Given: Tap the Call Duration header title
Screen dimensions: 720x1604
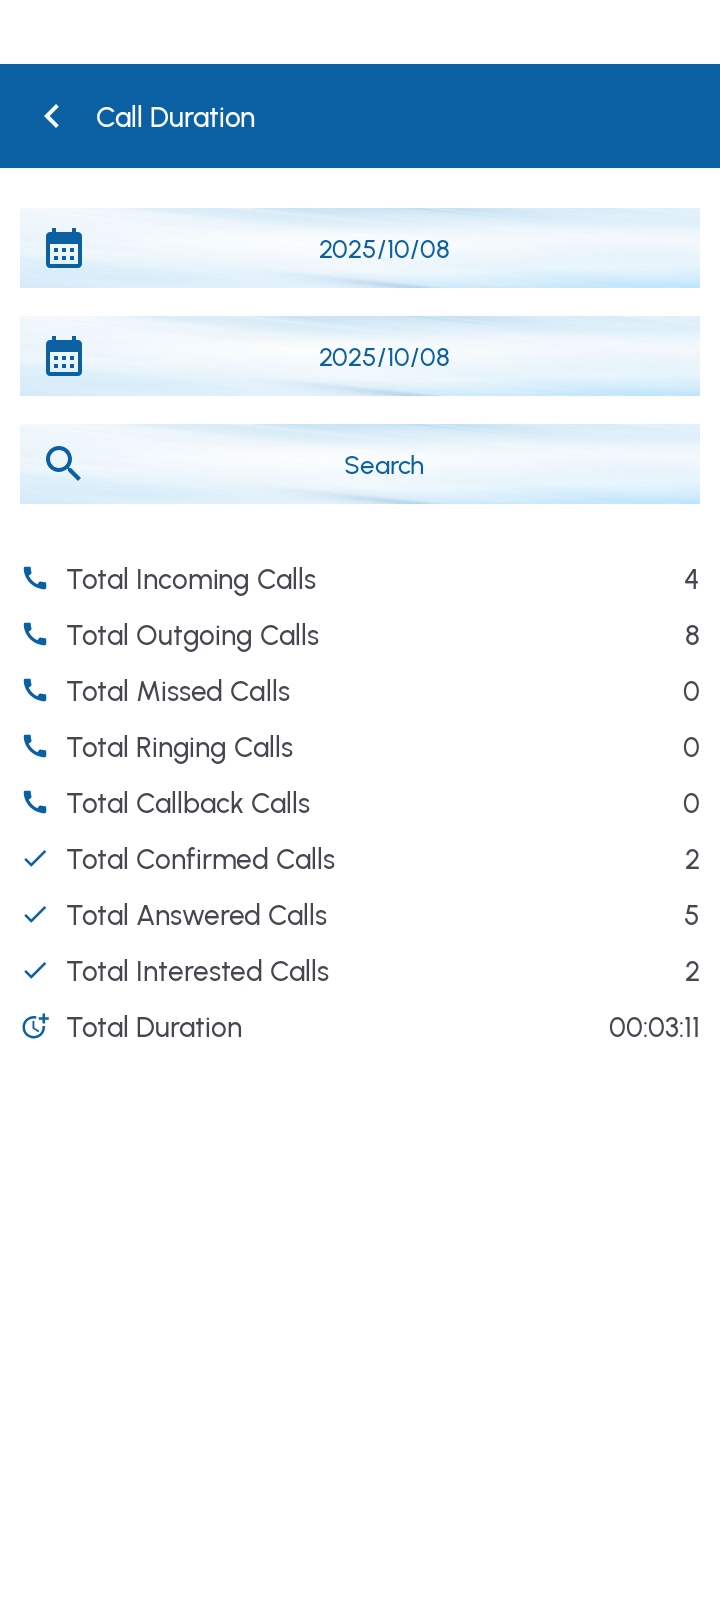Looking at the screenshot, I should [x=175, y=117].
